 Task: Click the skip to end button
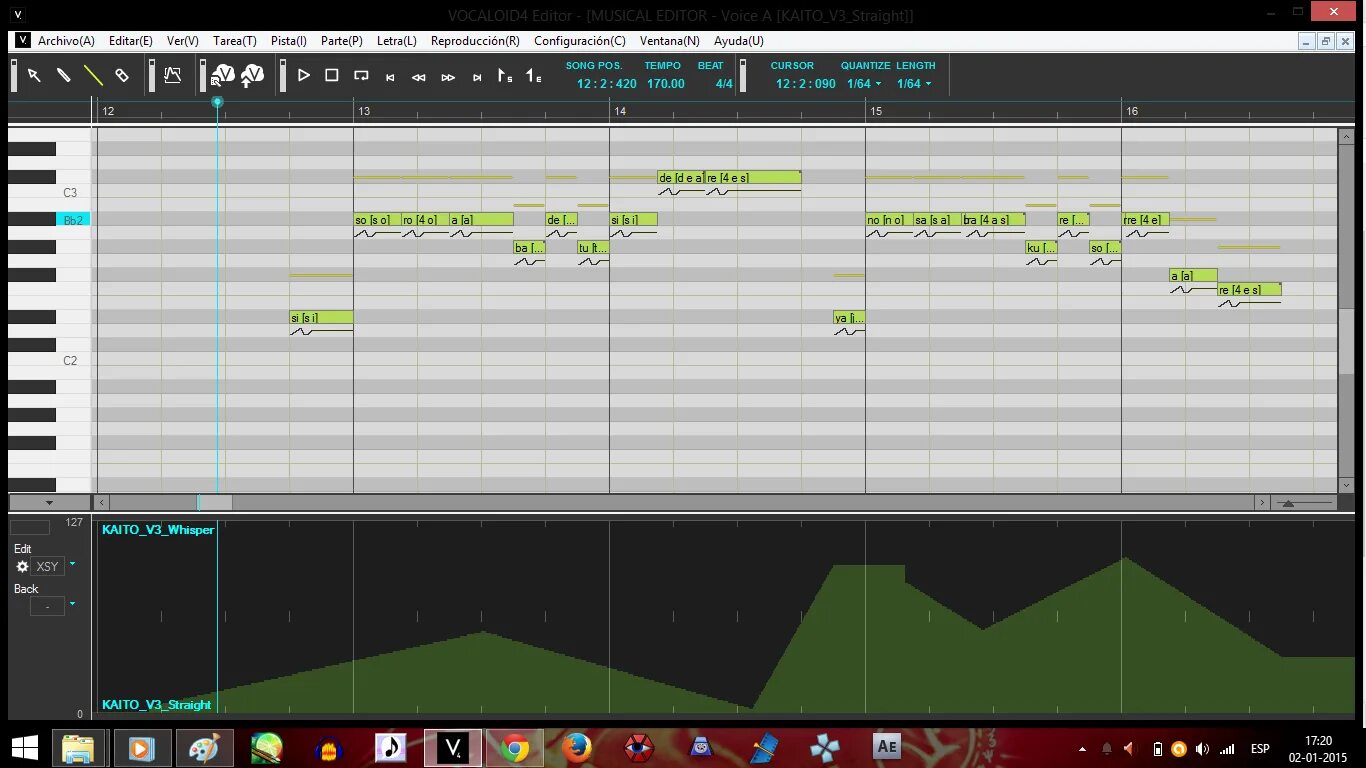477,75
